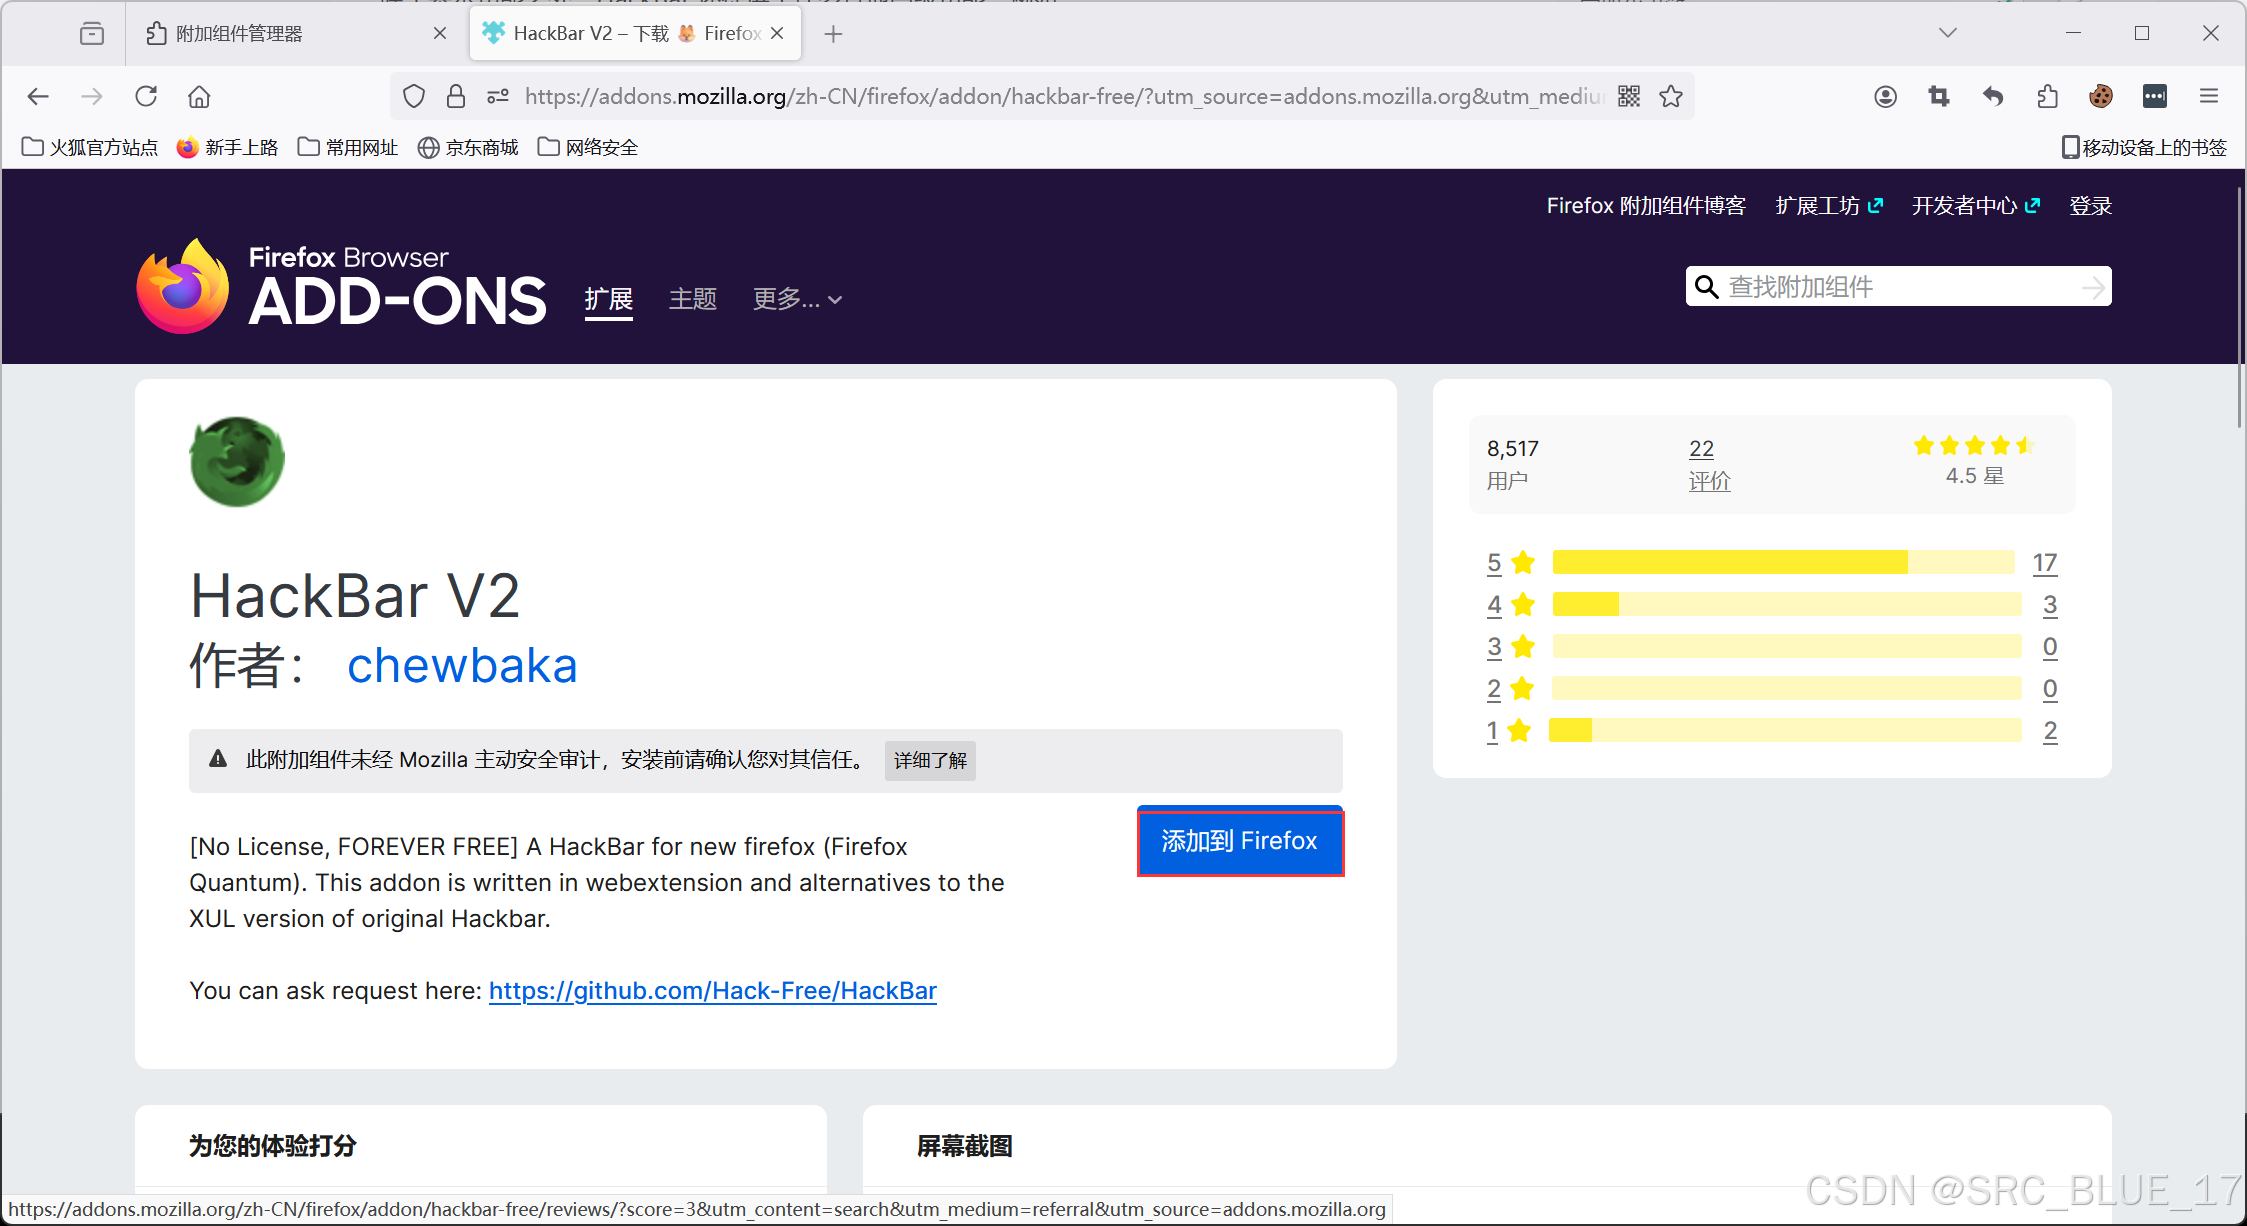The width and height of the screenshot is (2247, 1226).
Task: Click the bookmark star icon in address bar
Action: [1671, 97]
